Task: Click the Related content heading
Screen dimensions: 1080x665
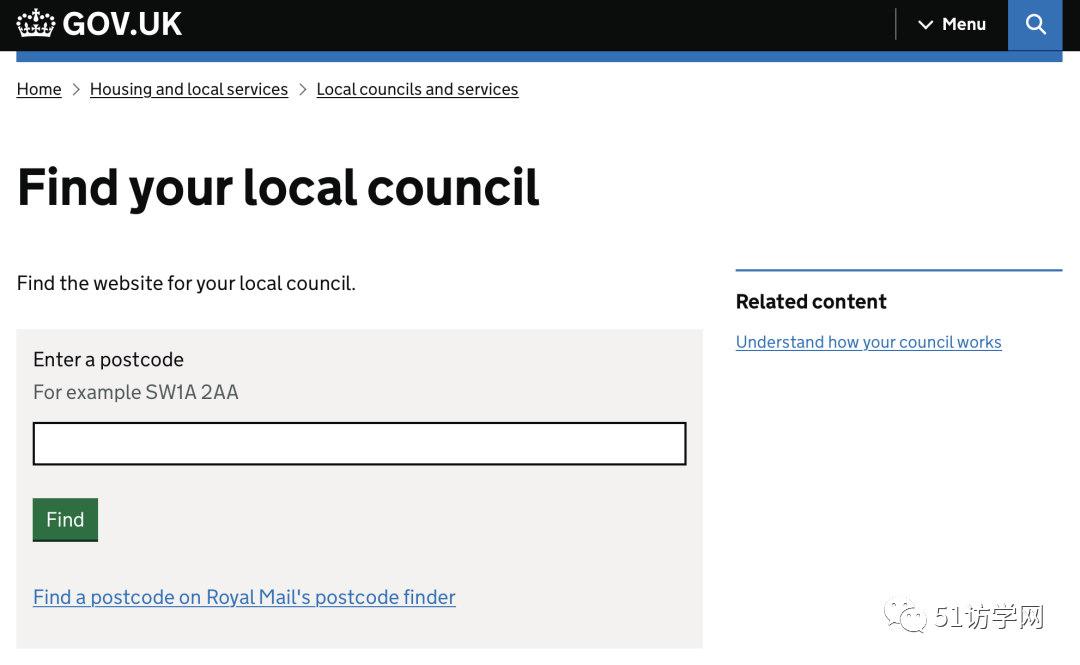Action: tap(811, 302)
